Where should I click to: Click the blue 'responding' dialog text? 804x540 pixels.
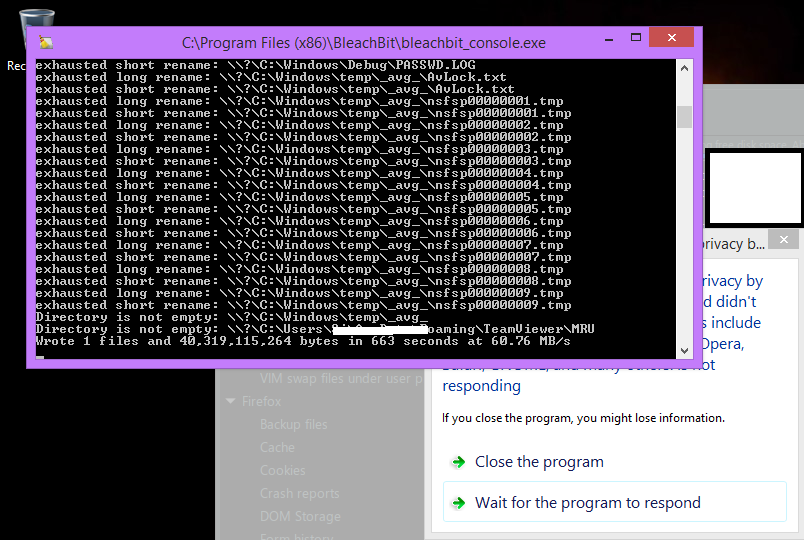[x=481, y=386]
